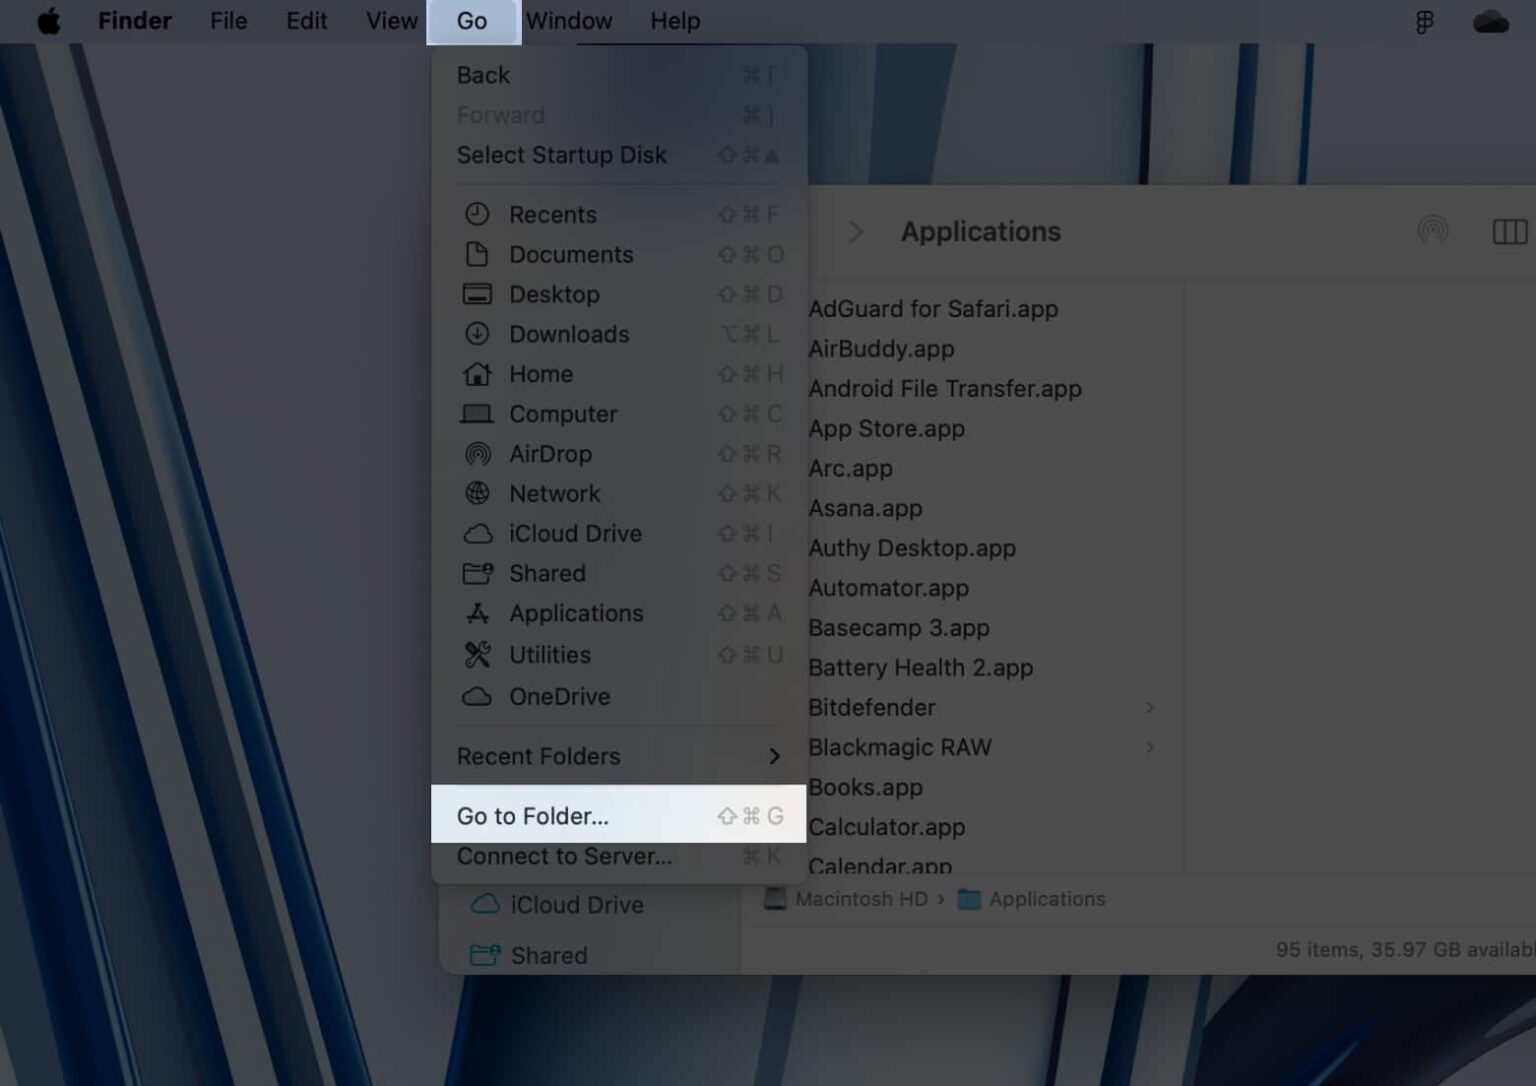
Task: Select iCloud Drive in the sidebar
Action: 576,904
